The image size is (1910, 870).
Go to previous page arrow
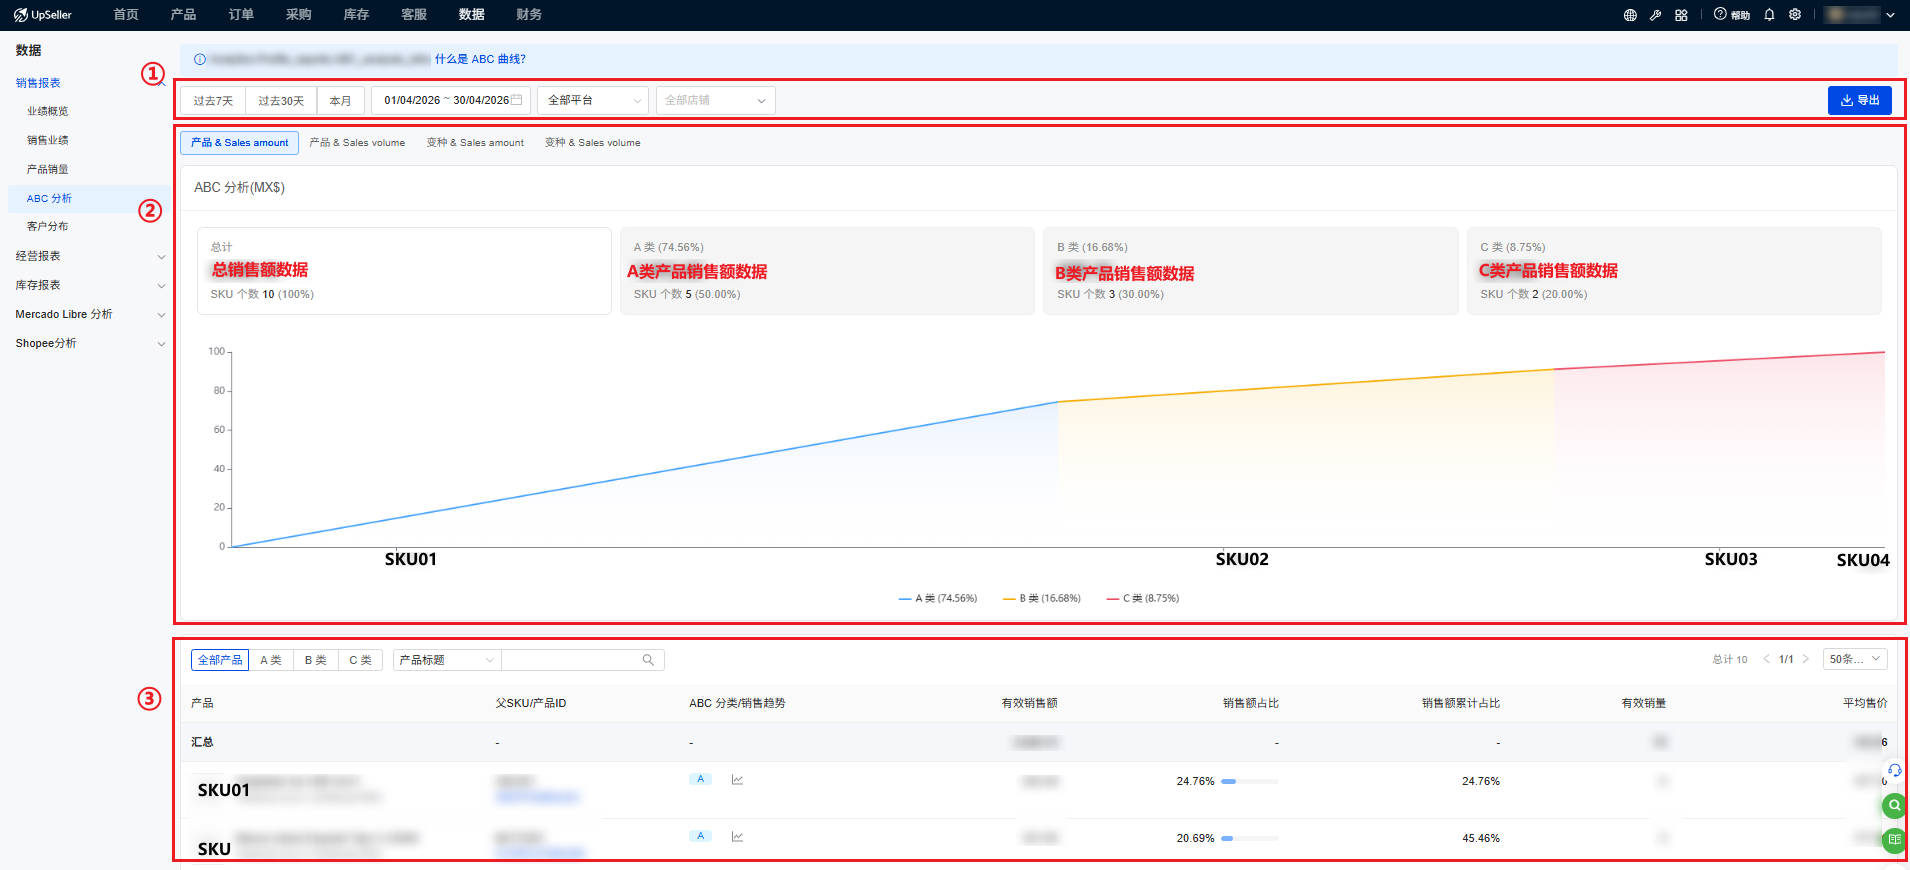tap(1766, 659)
